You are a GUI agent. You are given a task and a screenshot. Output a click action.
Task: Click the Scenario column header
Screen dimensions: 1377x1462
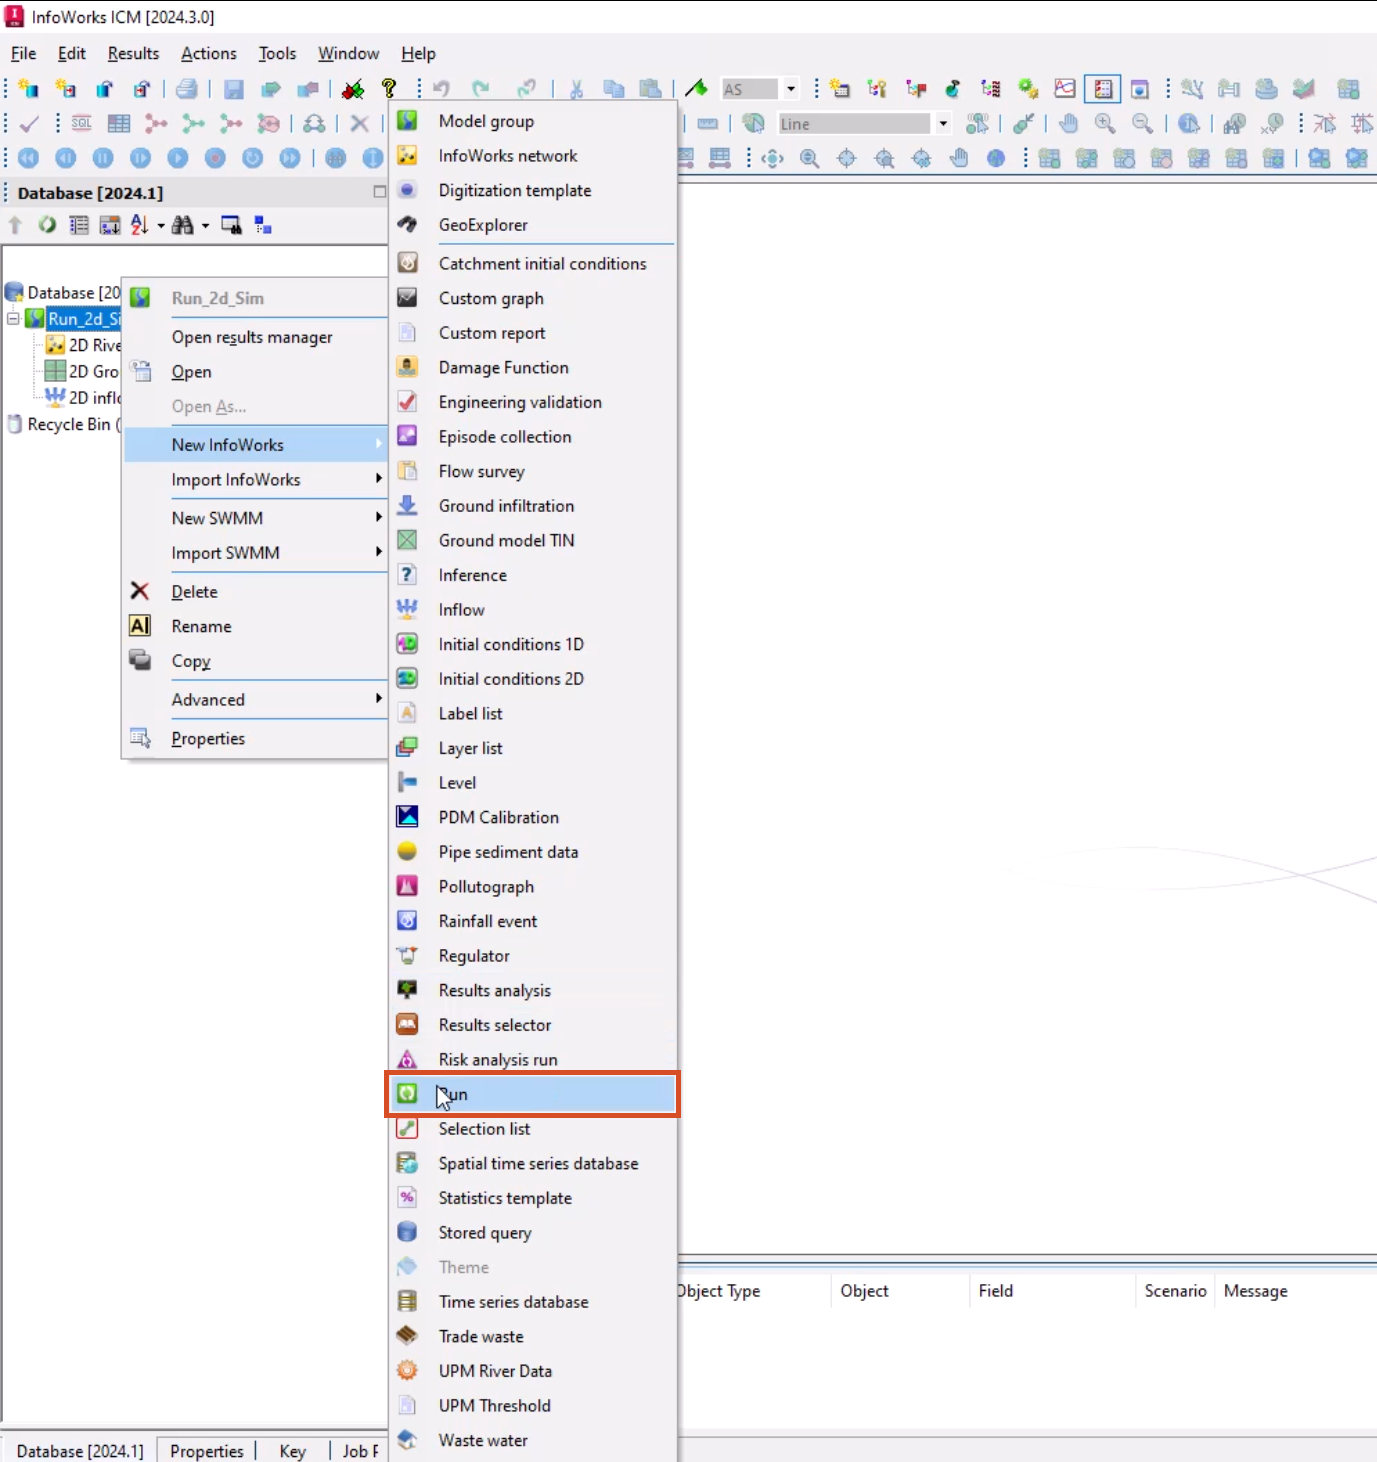[x=1175, y=1291]
